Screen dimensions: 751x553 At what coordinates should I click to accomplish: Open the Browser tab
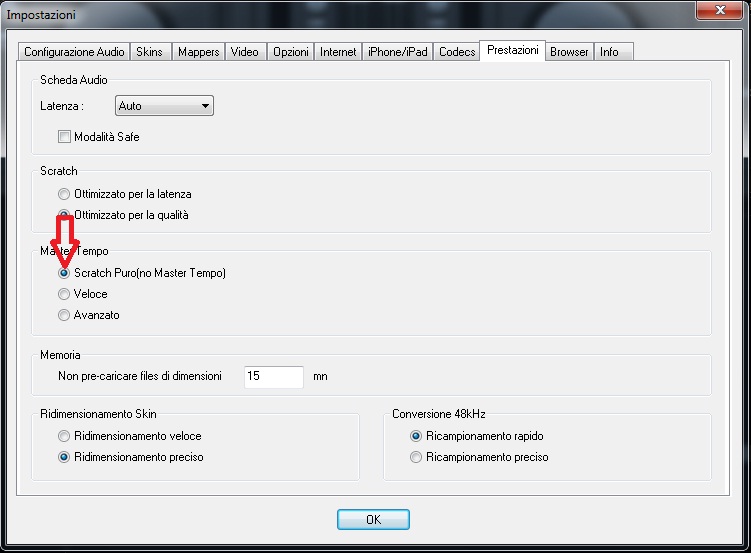click(x=569, y=52)
